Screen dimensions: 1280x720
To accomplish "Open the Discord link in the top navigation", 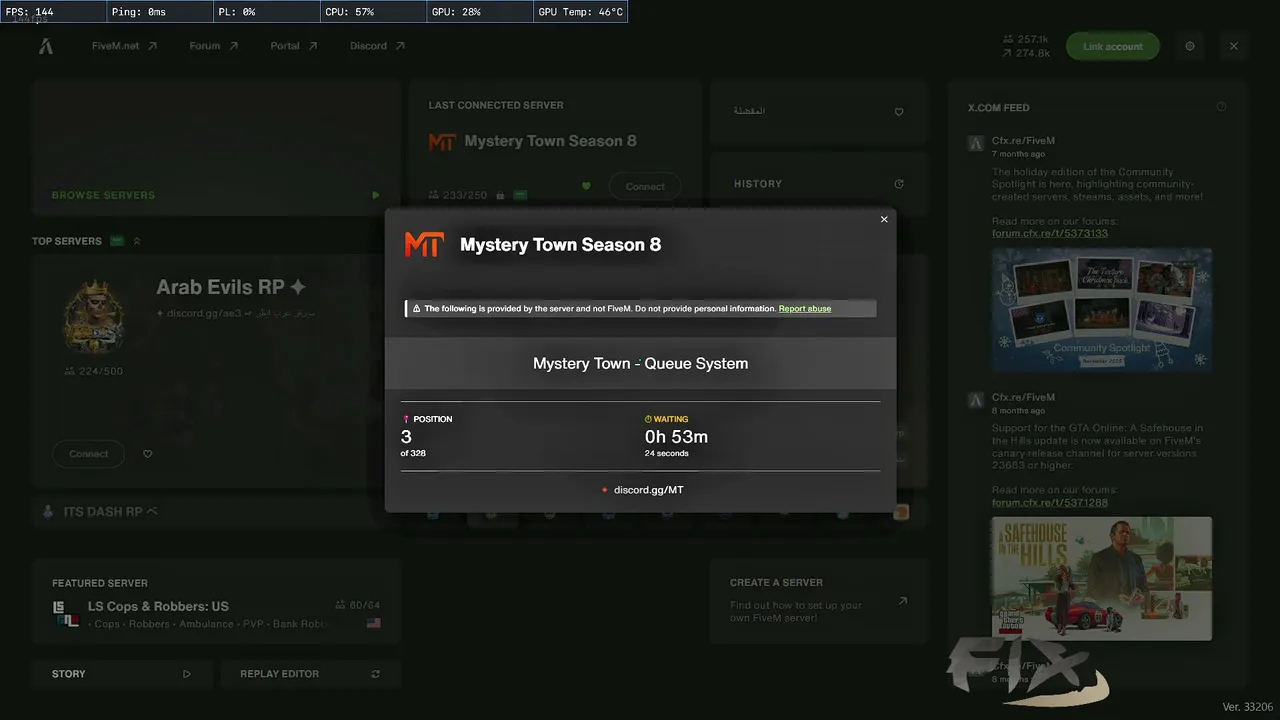I will tap(377, 46).
